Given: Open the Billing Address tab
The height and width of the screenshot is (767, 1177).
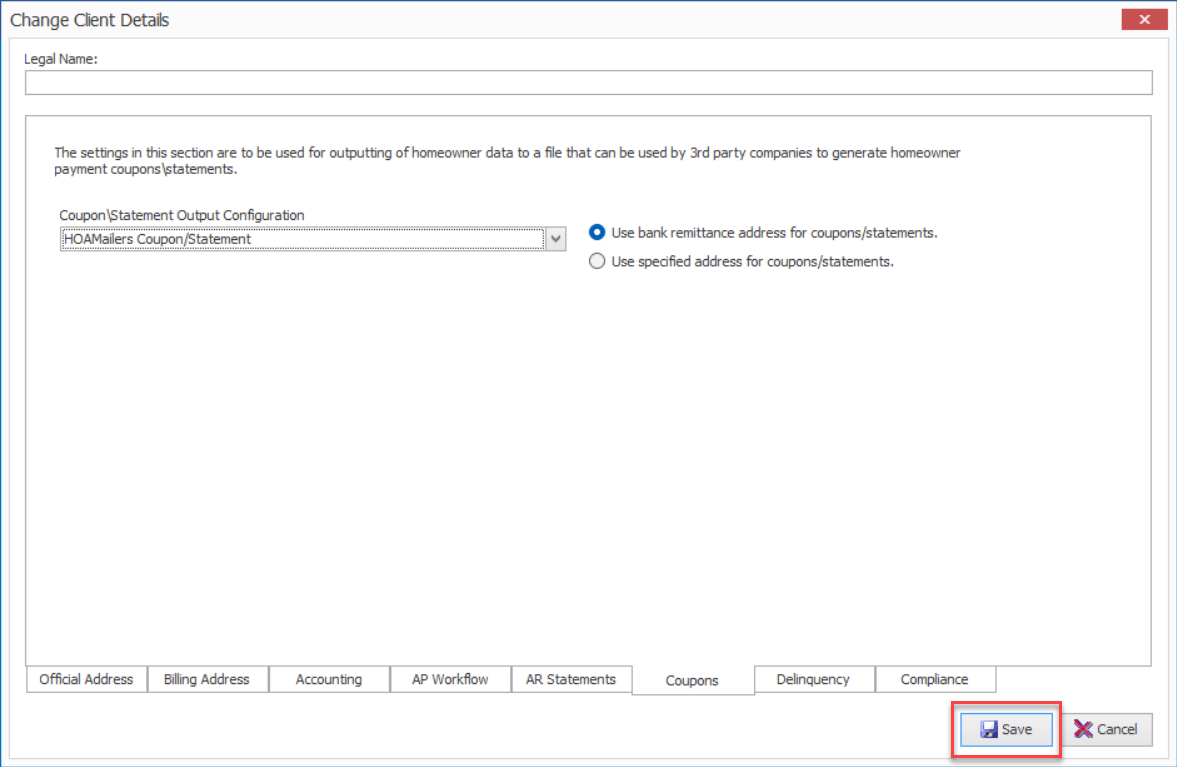Looking at the screenshot, I should (x=207, y=679).
